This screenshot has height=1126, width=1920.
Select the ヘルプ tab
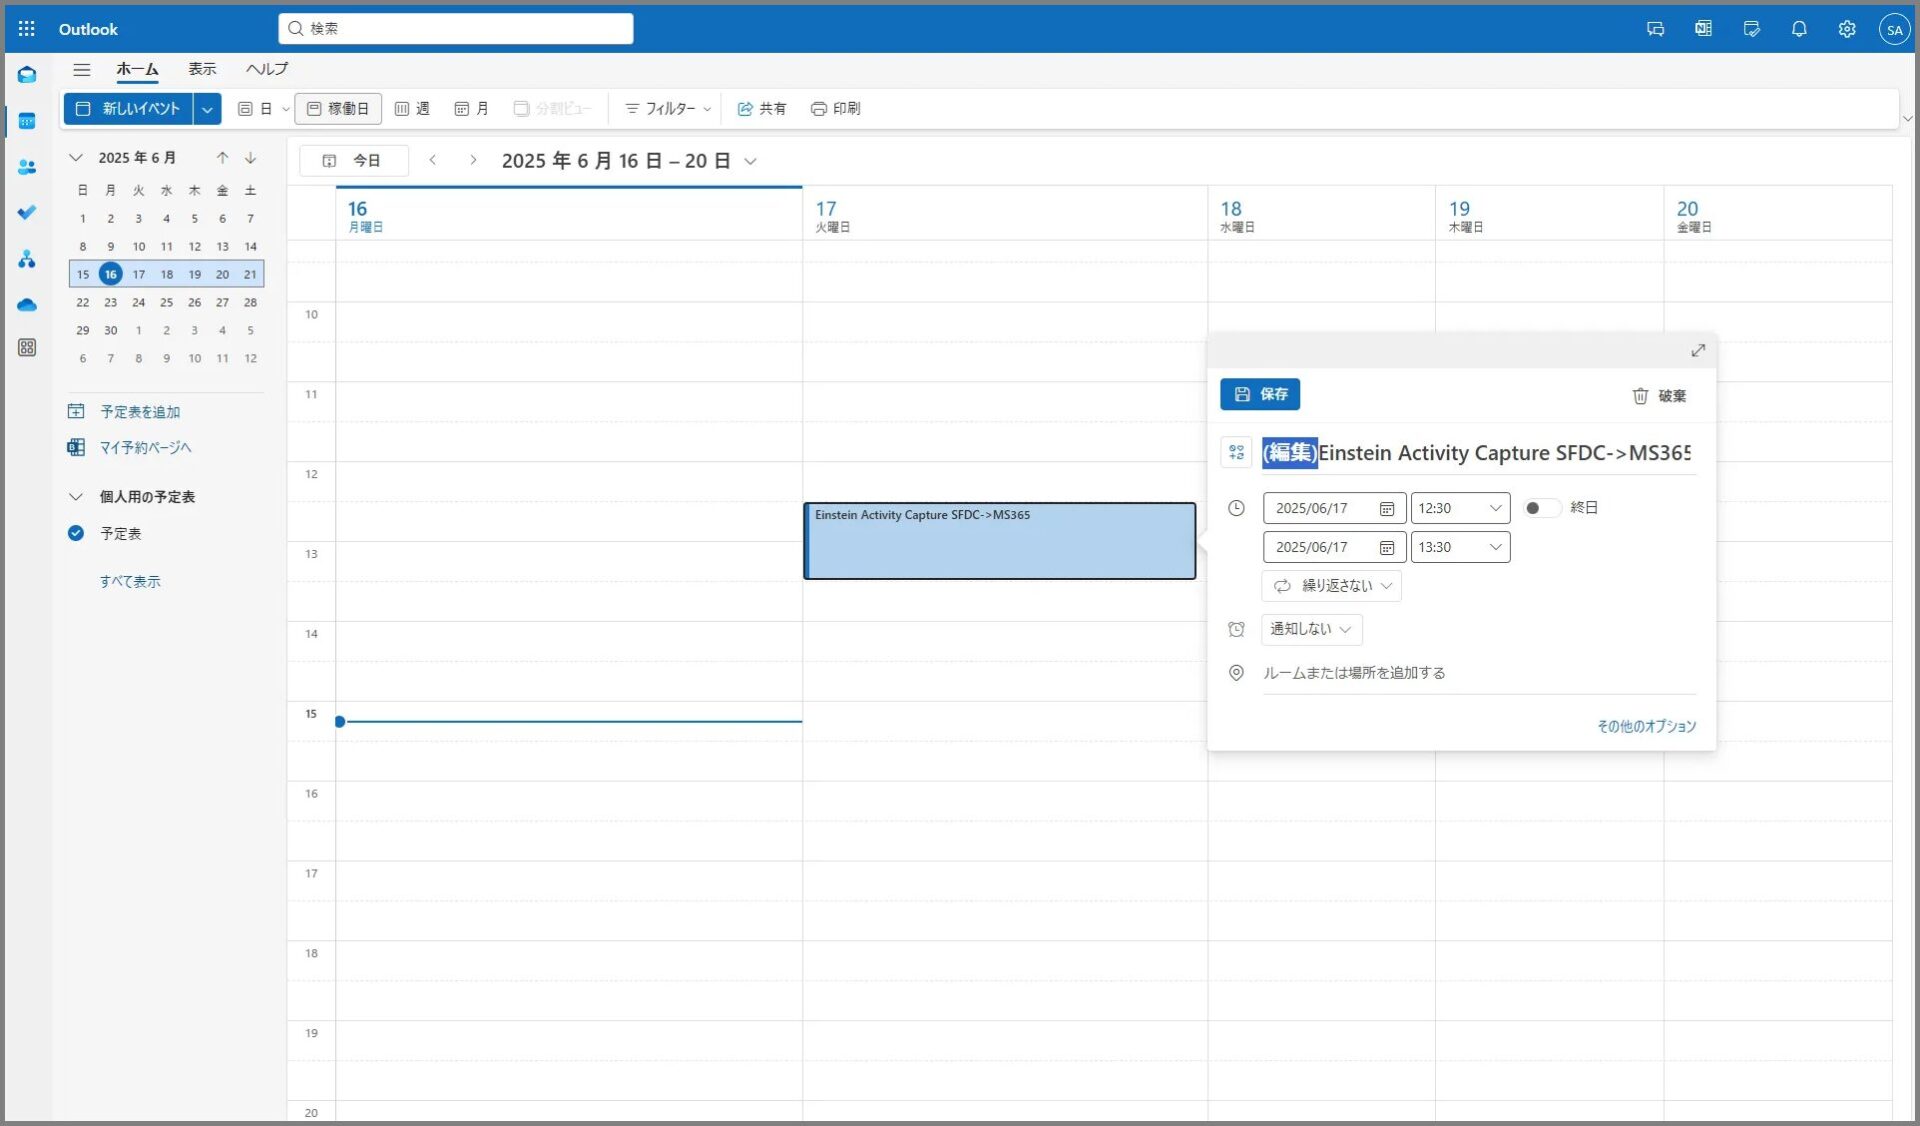pos(267,69)
